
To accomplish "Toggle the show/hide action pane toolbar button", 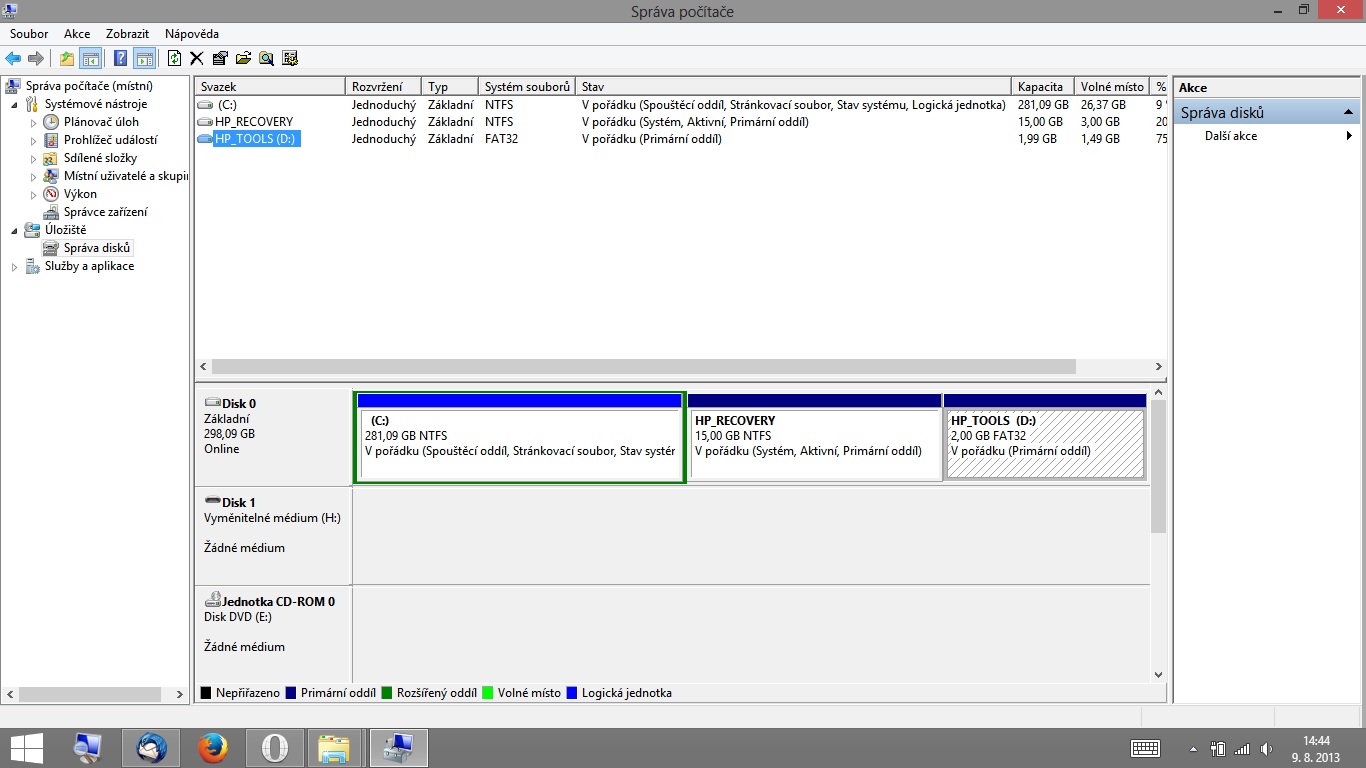I will point(144,58).
